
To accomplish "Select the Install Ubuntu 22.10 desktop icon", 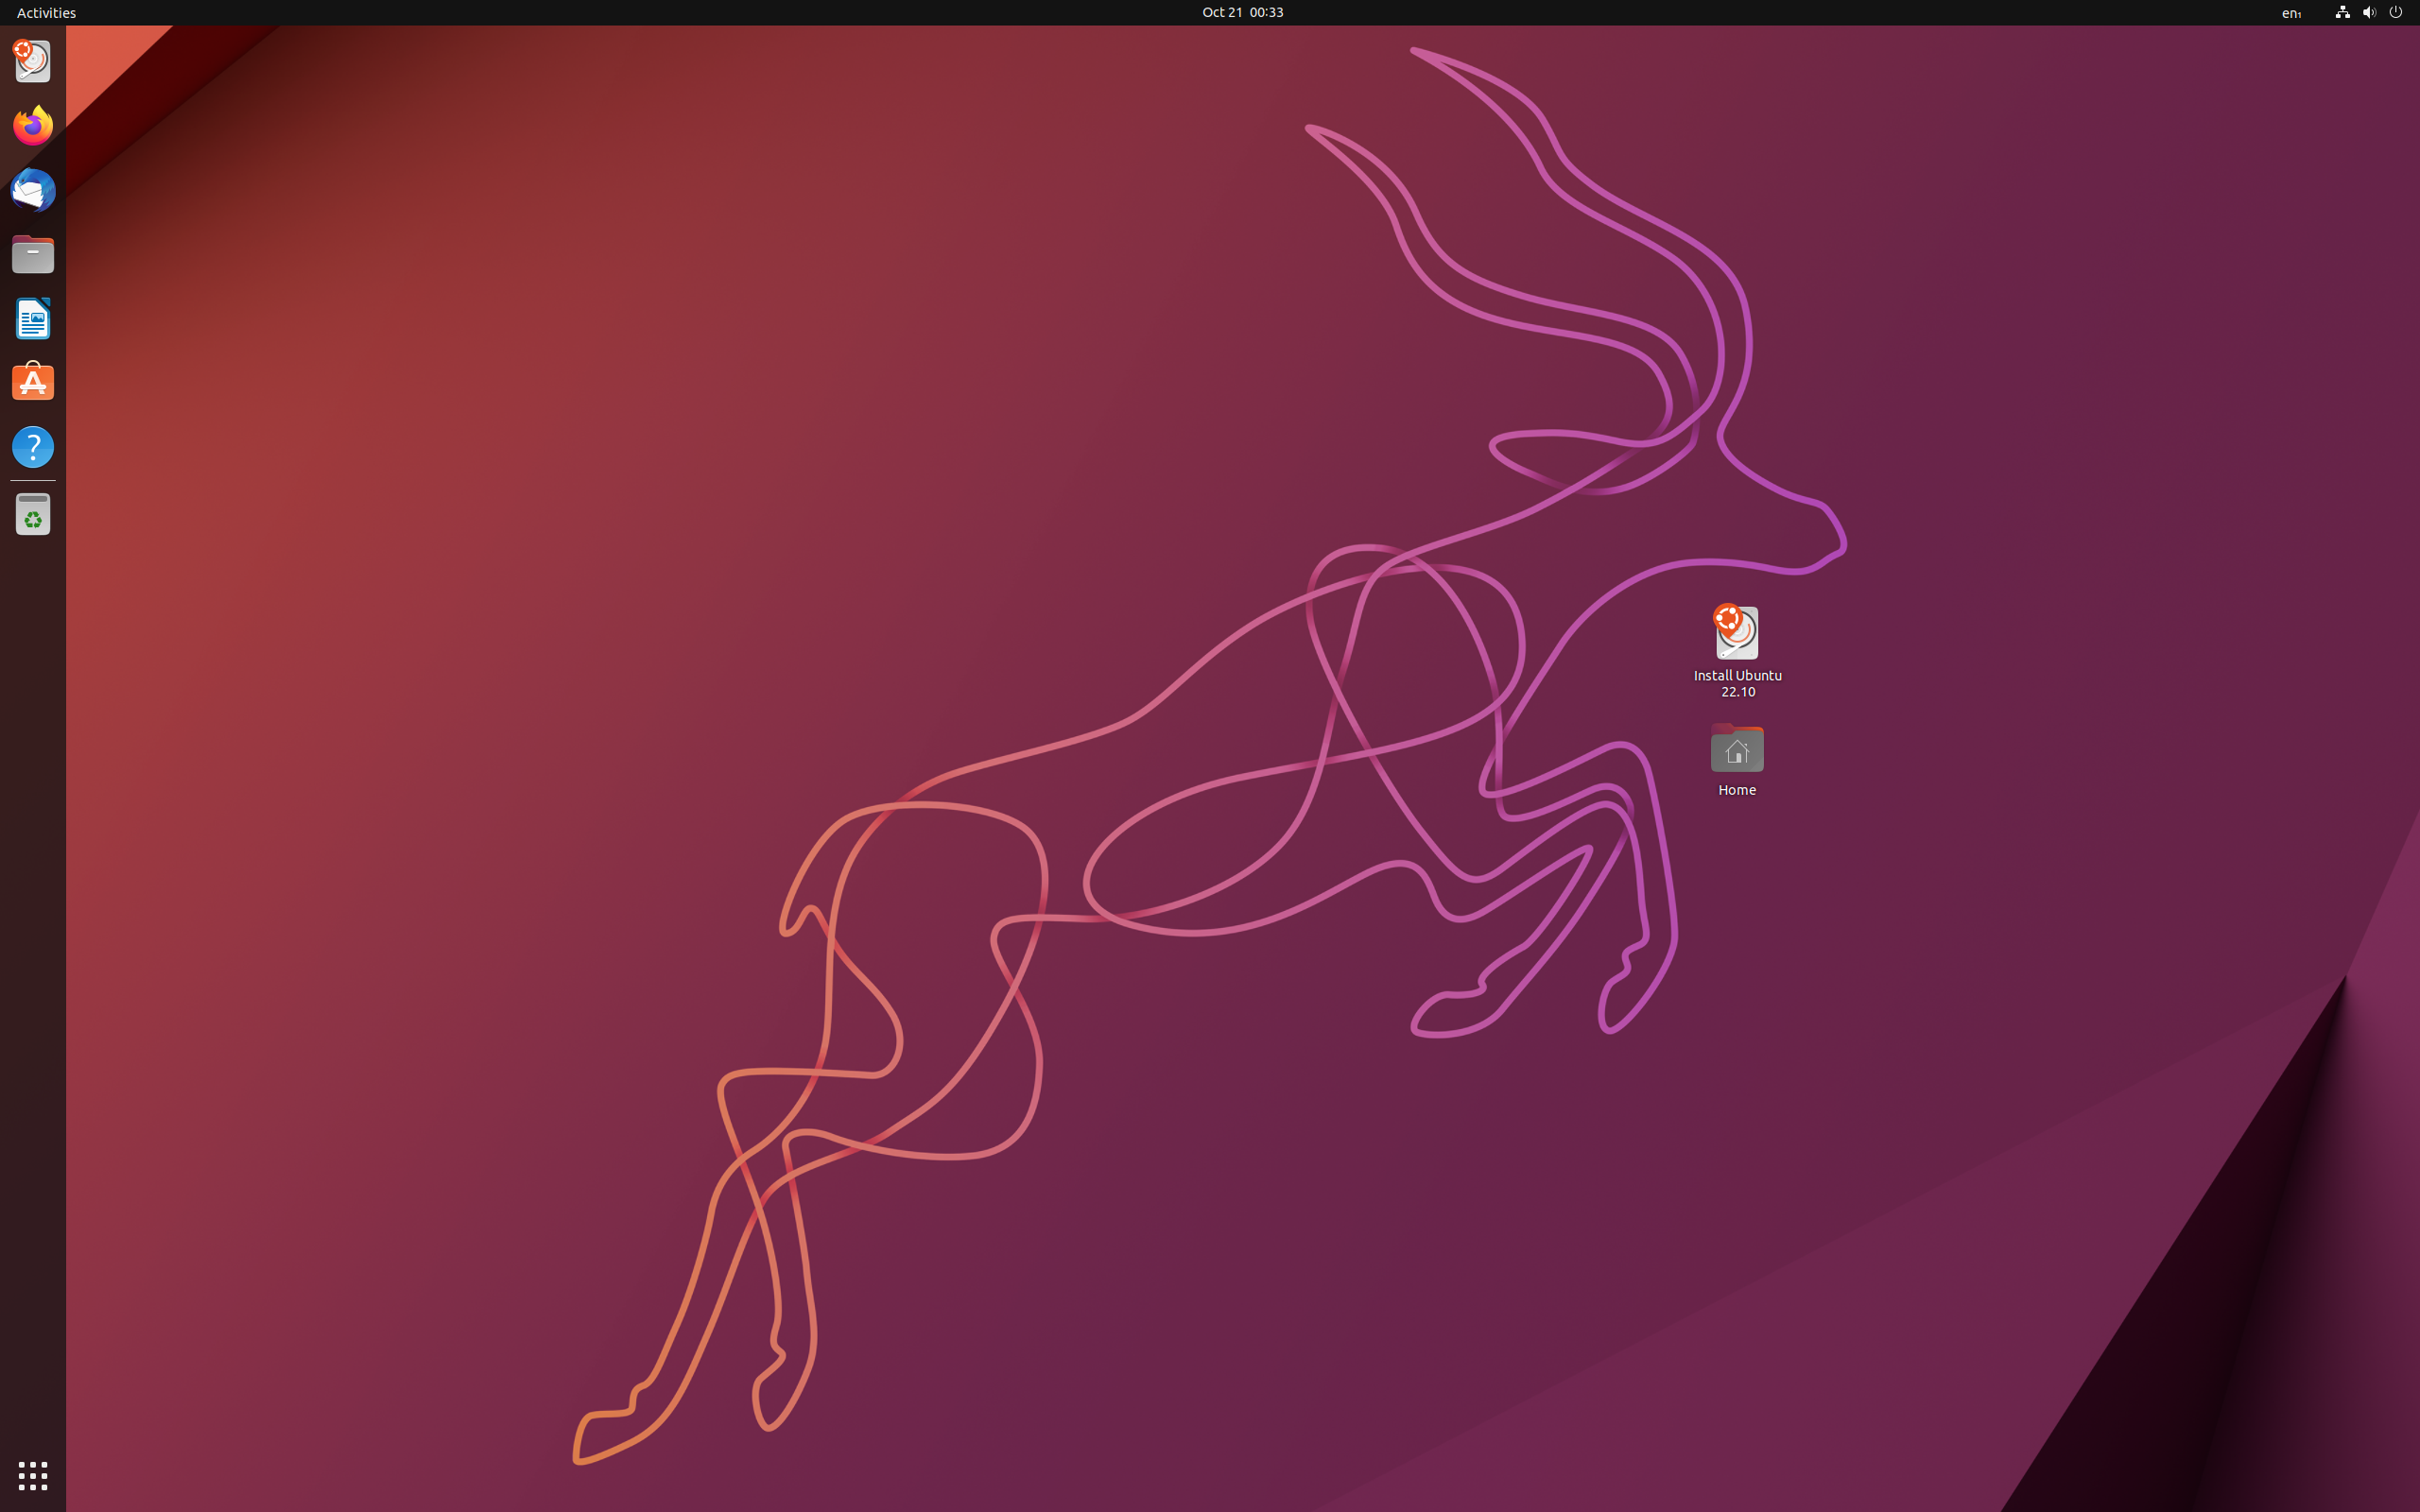I will tap(1737, 651).
